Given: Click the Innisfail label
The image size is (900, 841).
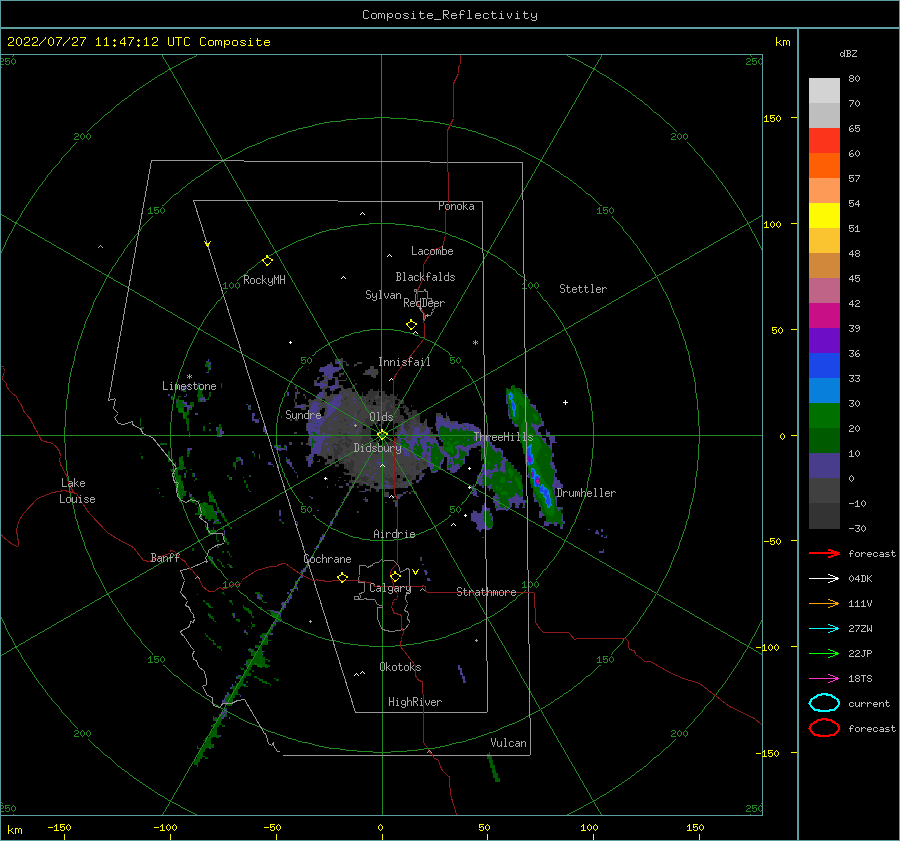Looking at the screenshot, I should click(404, 362).
